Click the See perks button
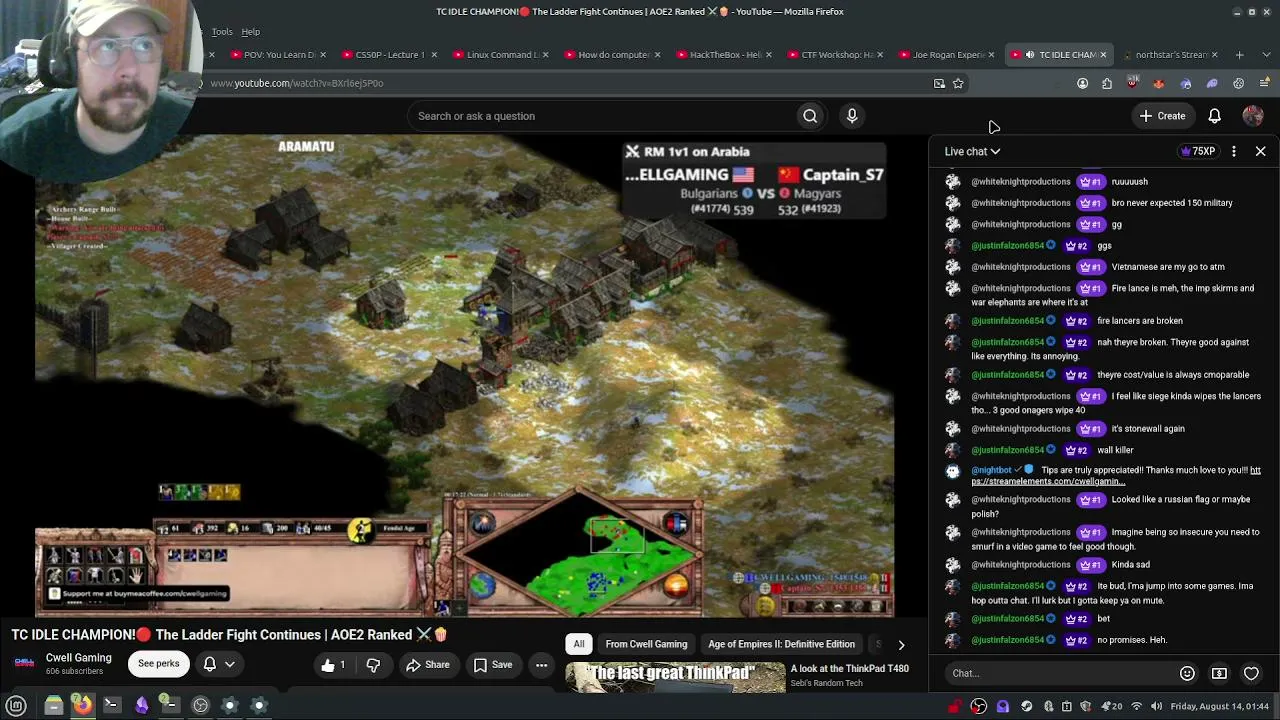The width and height of the screenshot is (1280, 720). click(x=159, y=664)
